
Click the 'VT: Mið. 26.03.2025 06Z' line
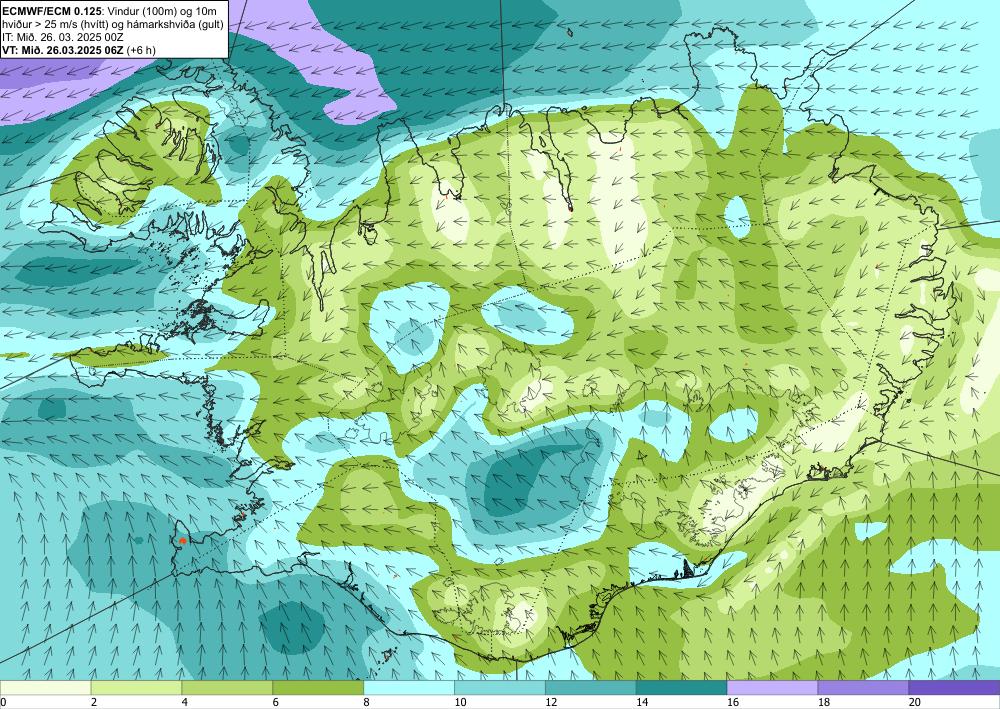point(62,50)
